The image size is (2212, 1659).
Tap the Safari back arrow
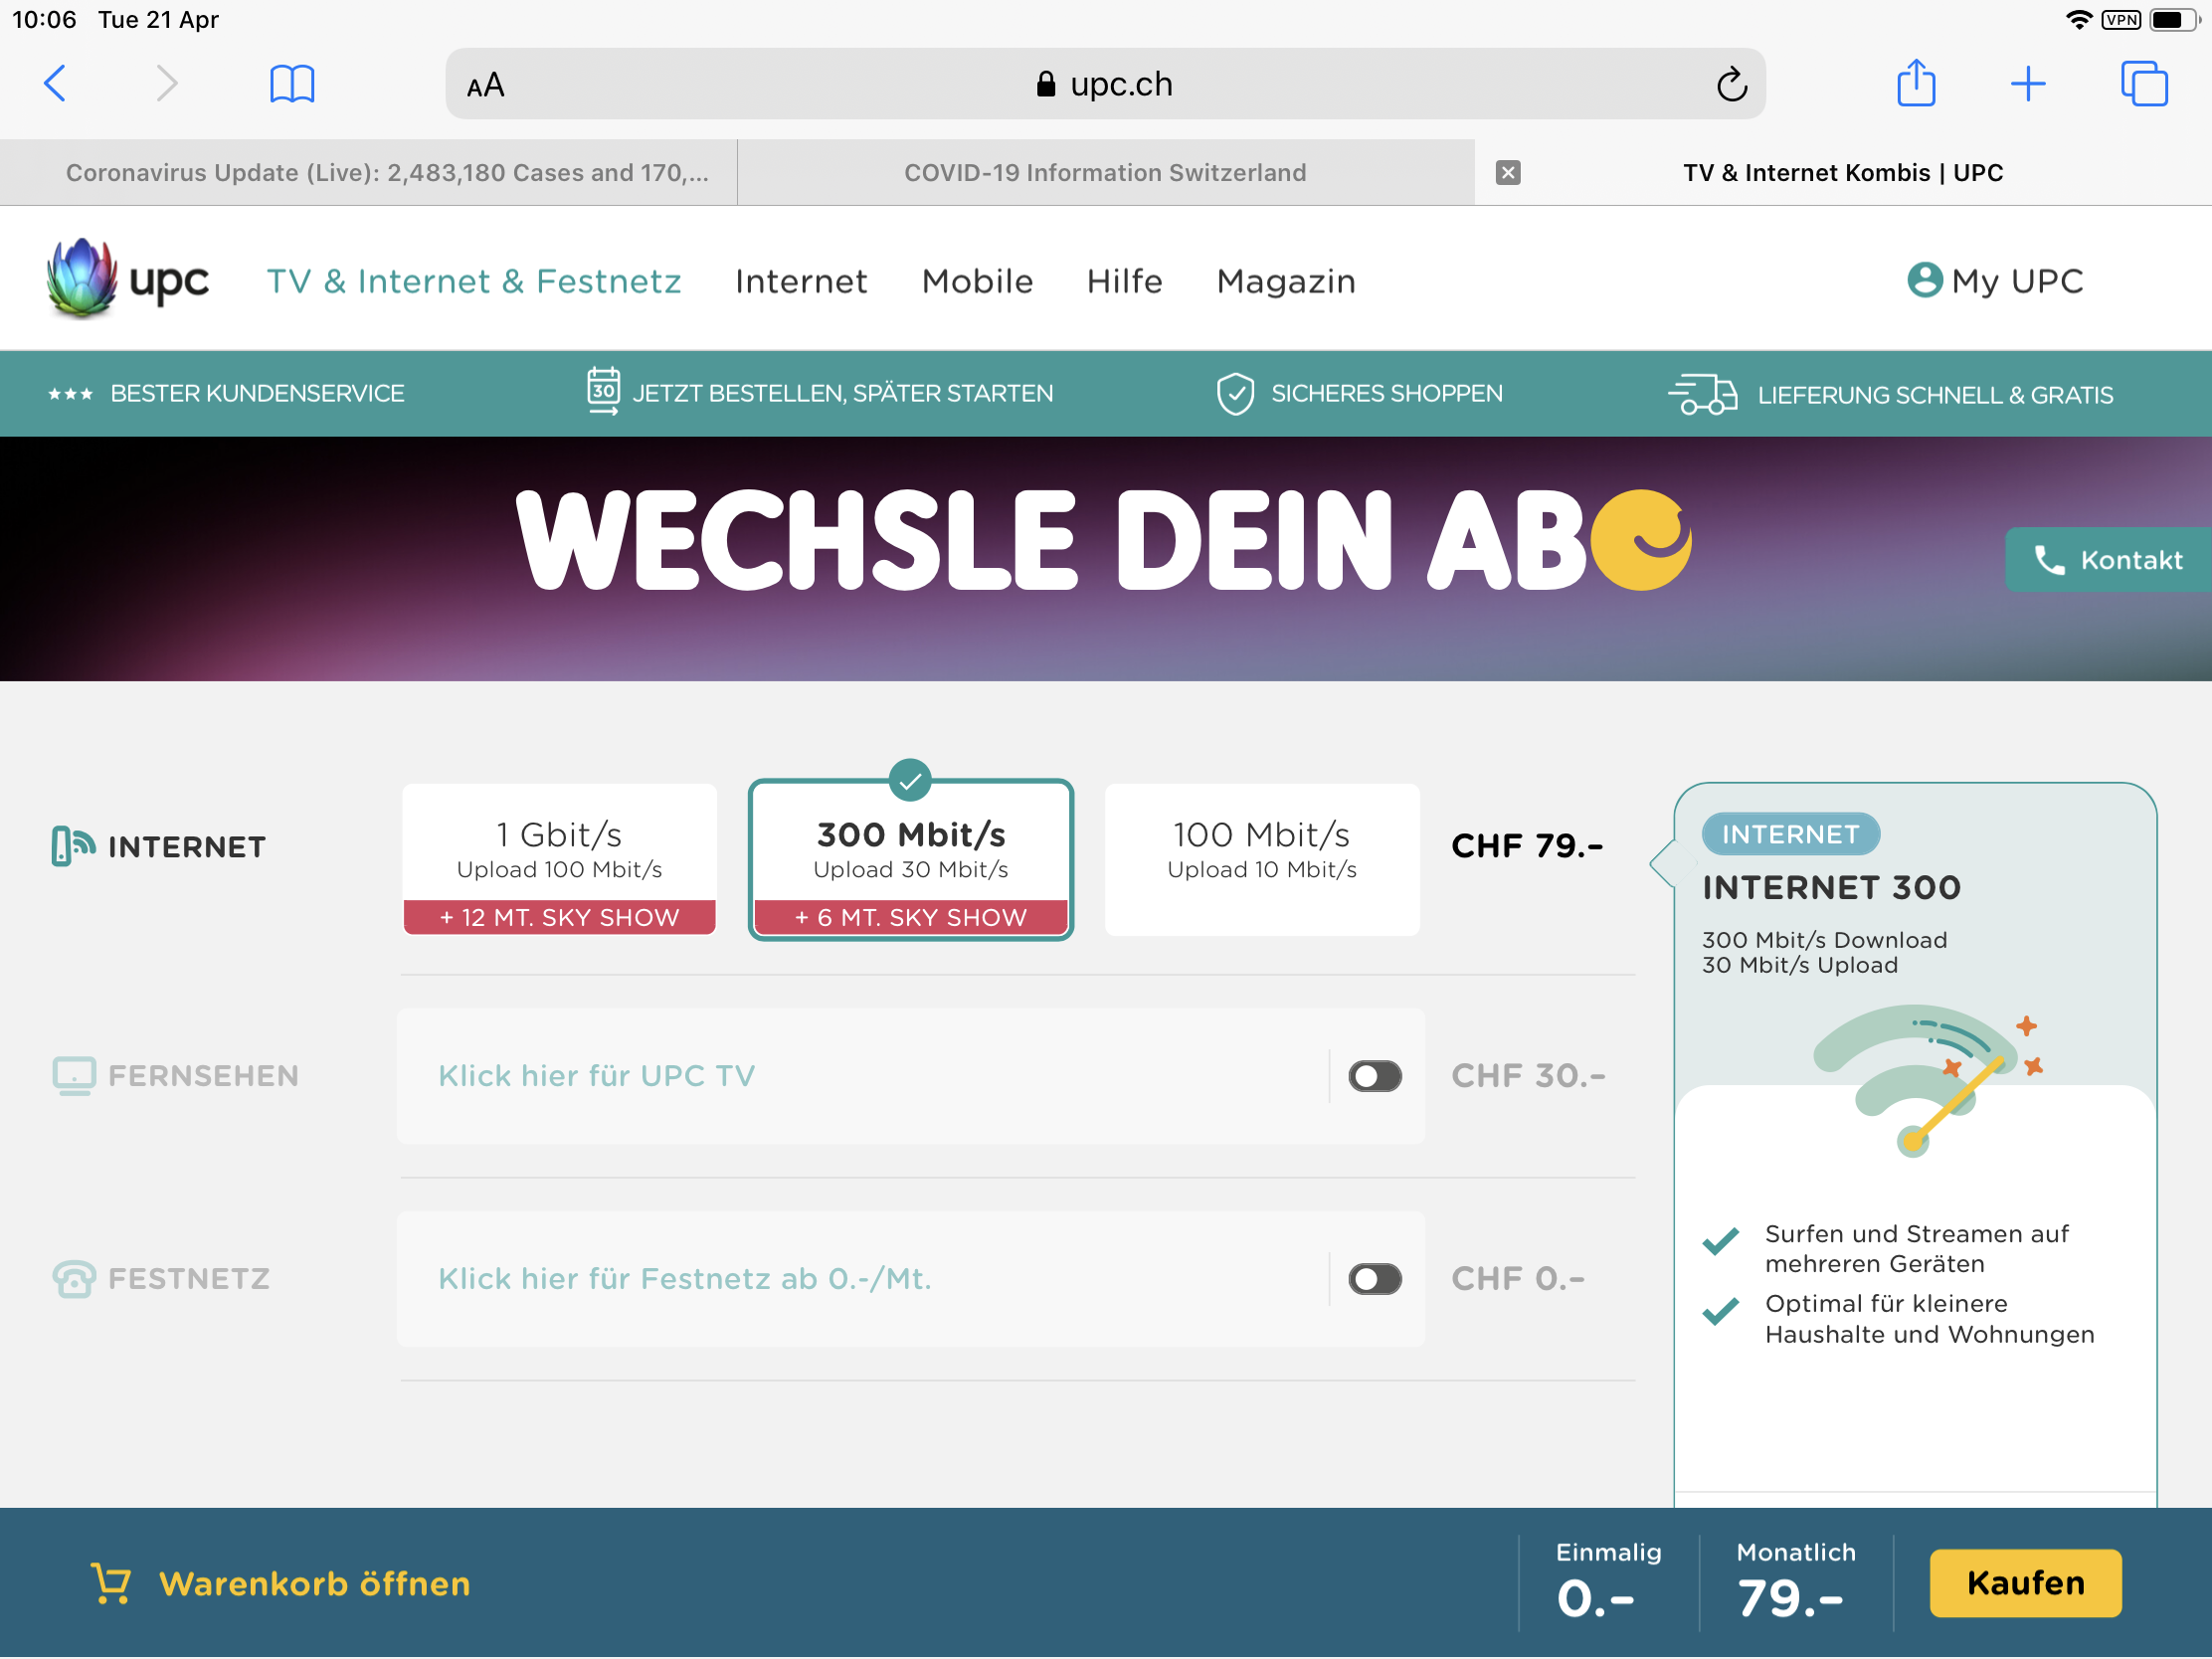click(x=56, y=83)
